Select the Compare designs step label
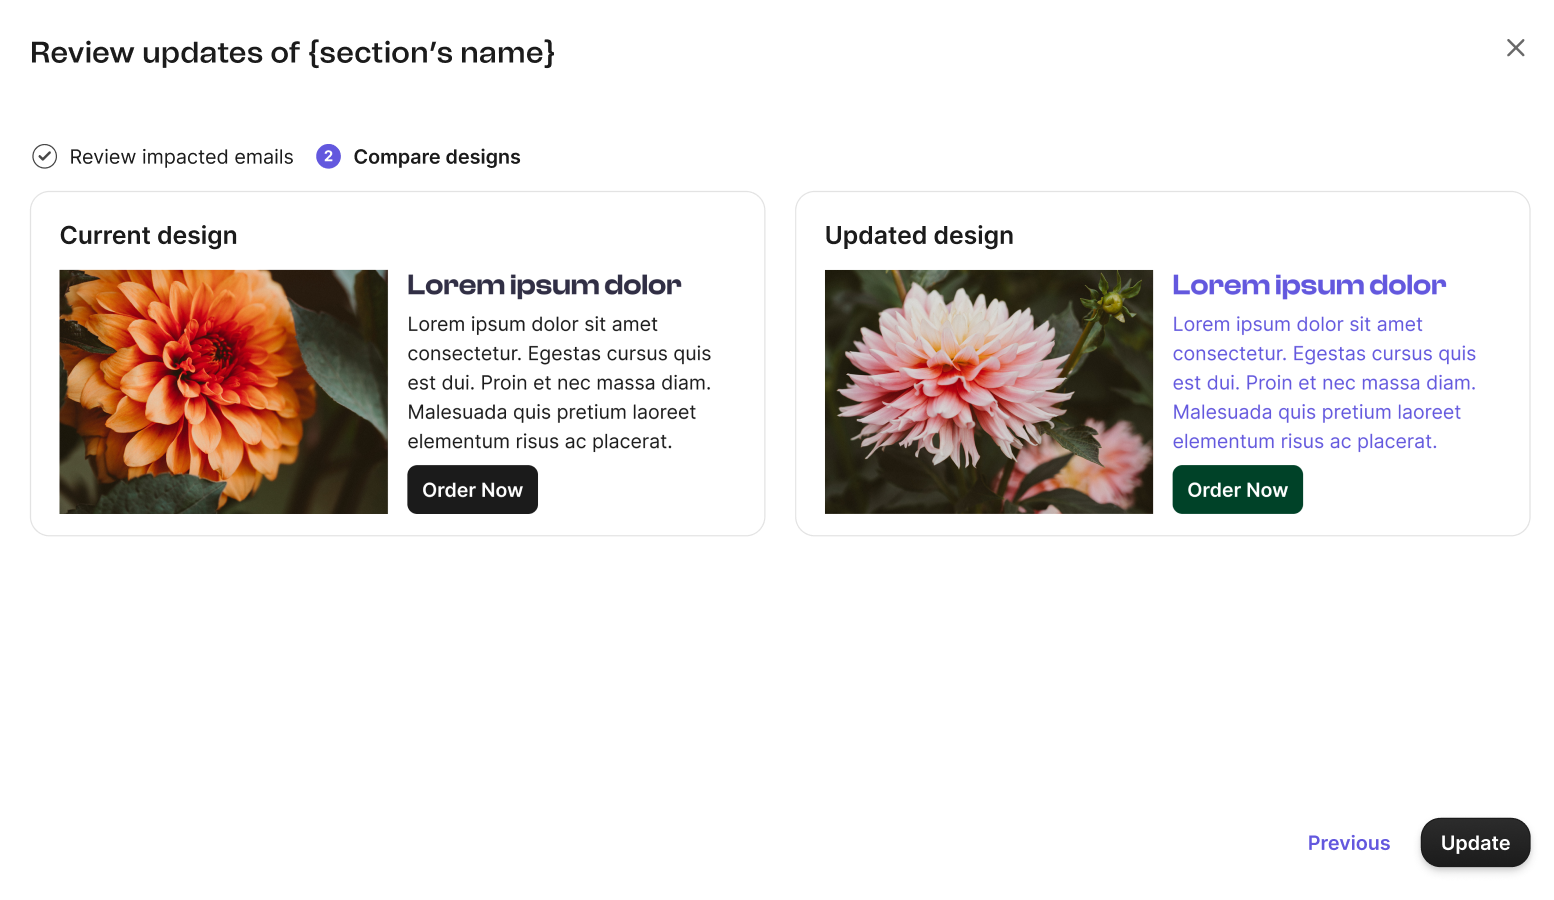1554x900 pixels. (436, 157)
